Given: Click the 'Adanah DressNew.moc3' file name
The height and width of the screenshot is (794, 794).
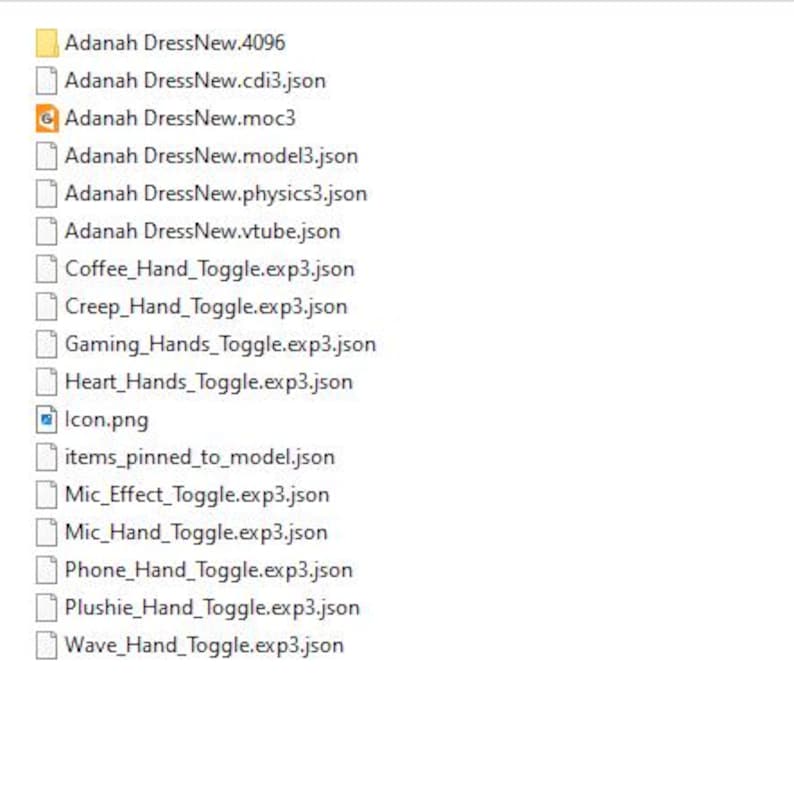Looking at the screenshot, I should (x=180, y=118).
